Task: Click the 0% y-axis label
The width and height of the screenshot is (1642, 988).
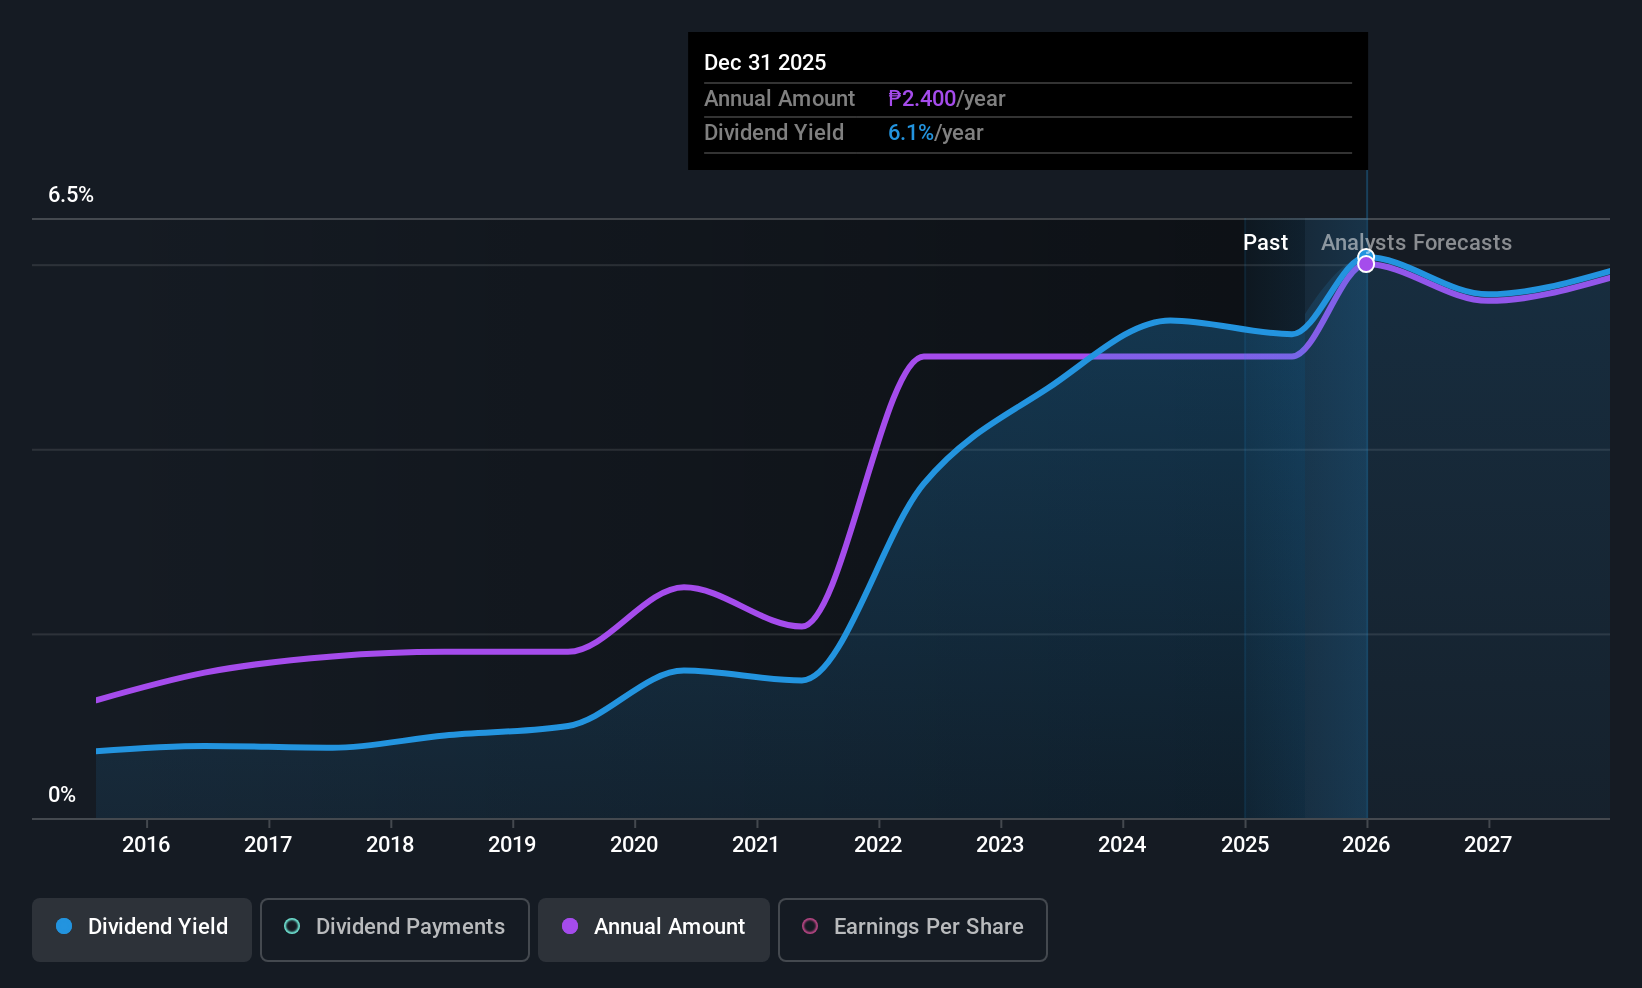Action: point(62,795)
